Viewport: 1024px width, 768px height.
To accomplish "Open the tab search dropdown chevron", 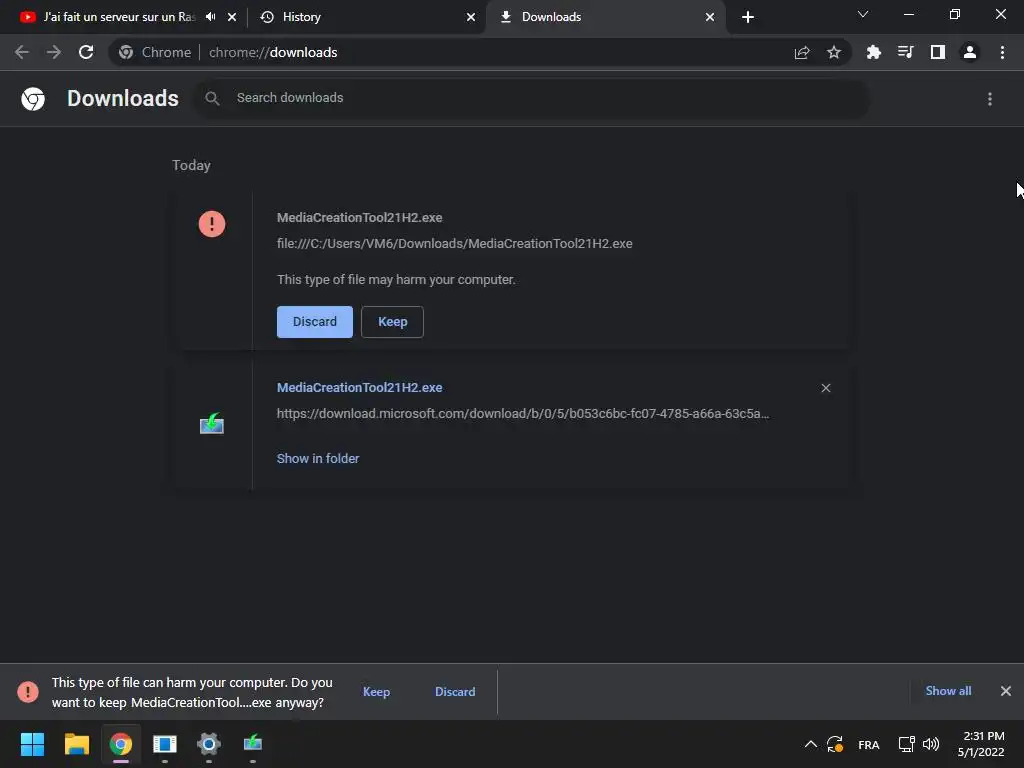I will (863, 14).
